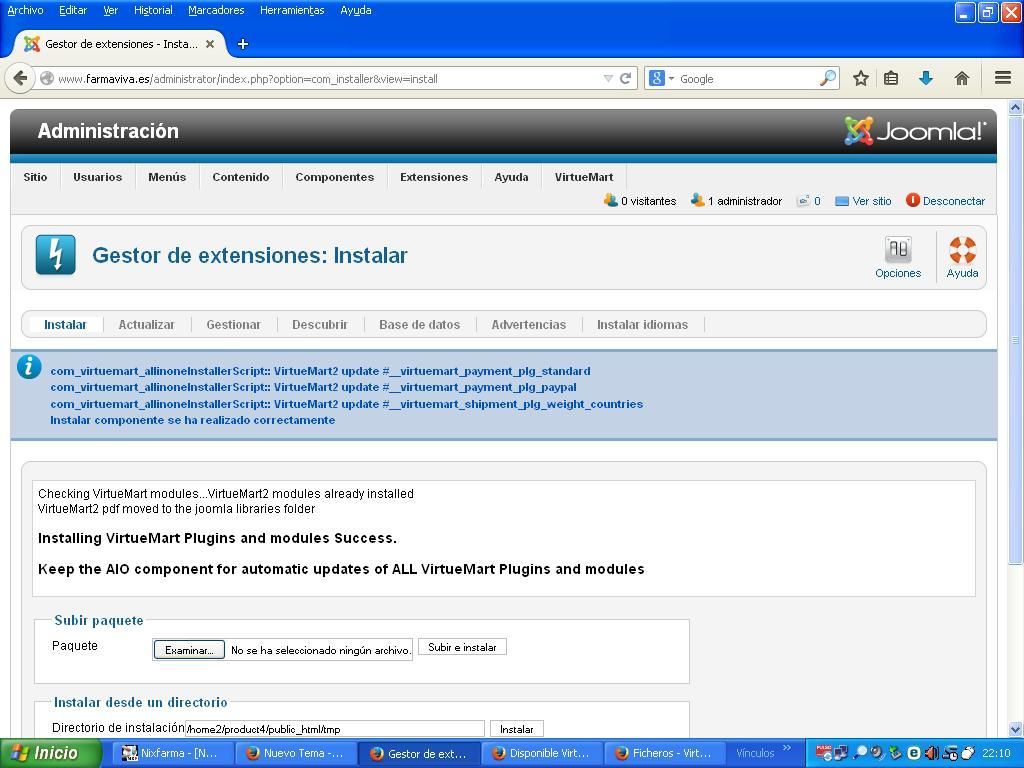This screenshot has height=768, width=1024.
Task: Click the Windows Inicio start button
Action: (x=51, y=753)
